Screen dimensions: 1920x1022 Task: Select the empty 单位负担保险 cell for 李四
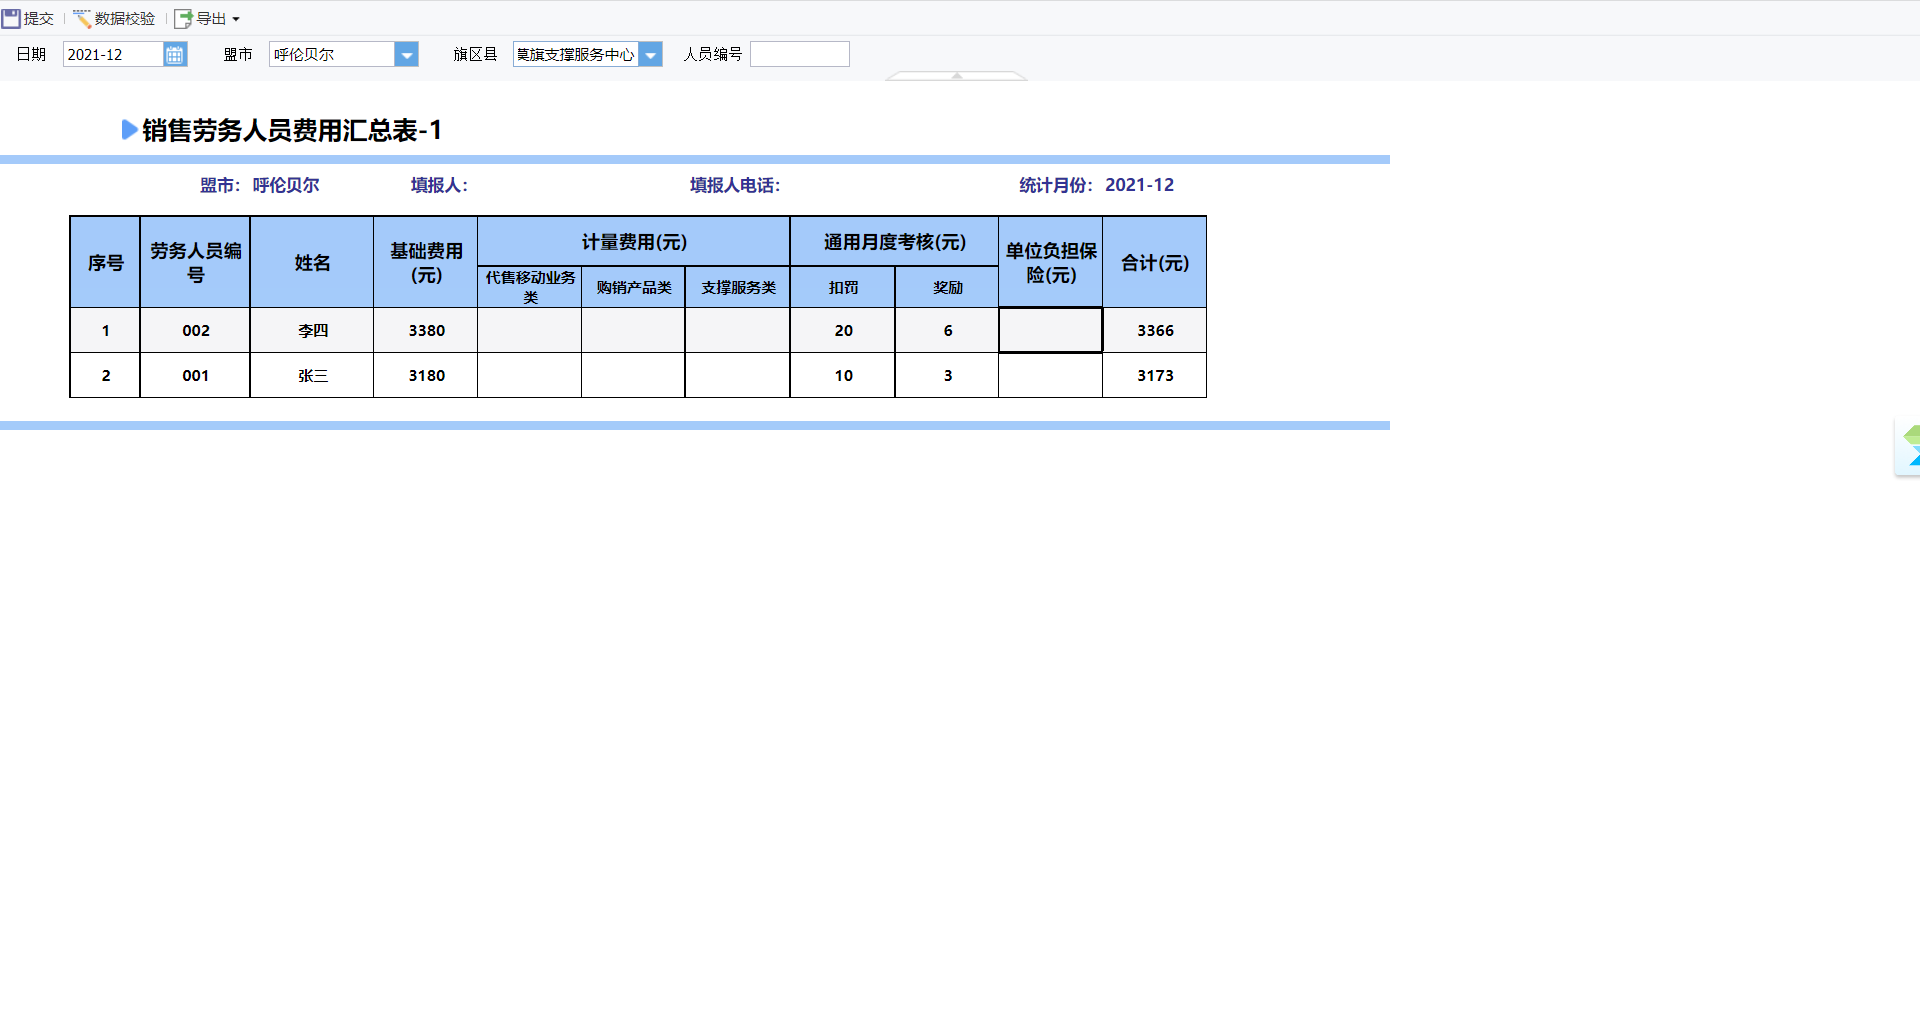(x=1050, y=330)
